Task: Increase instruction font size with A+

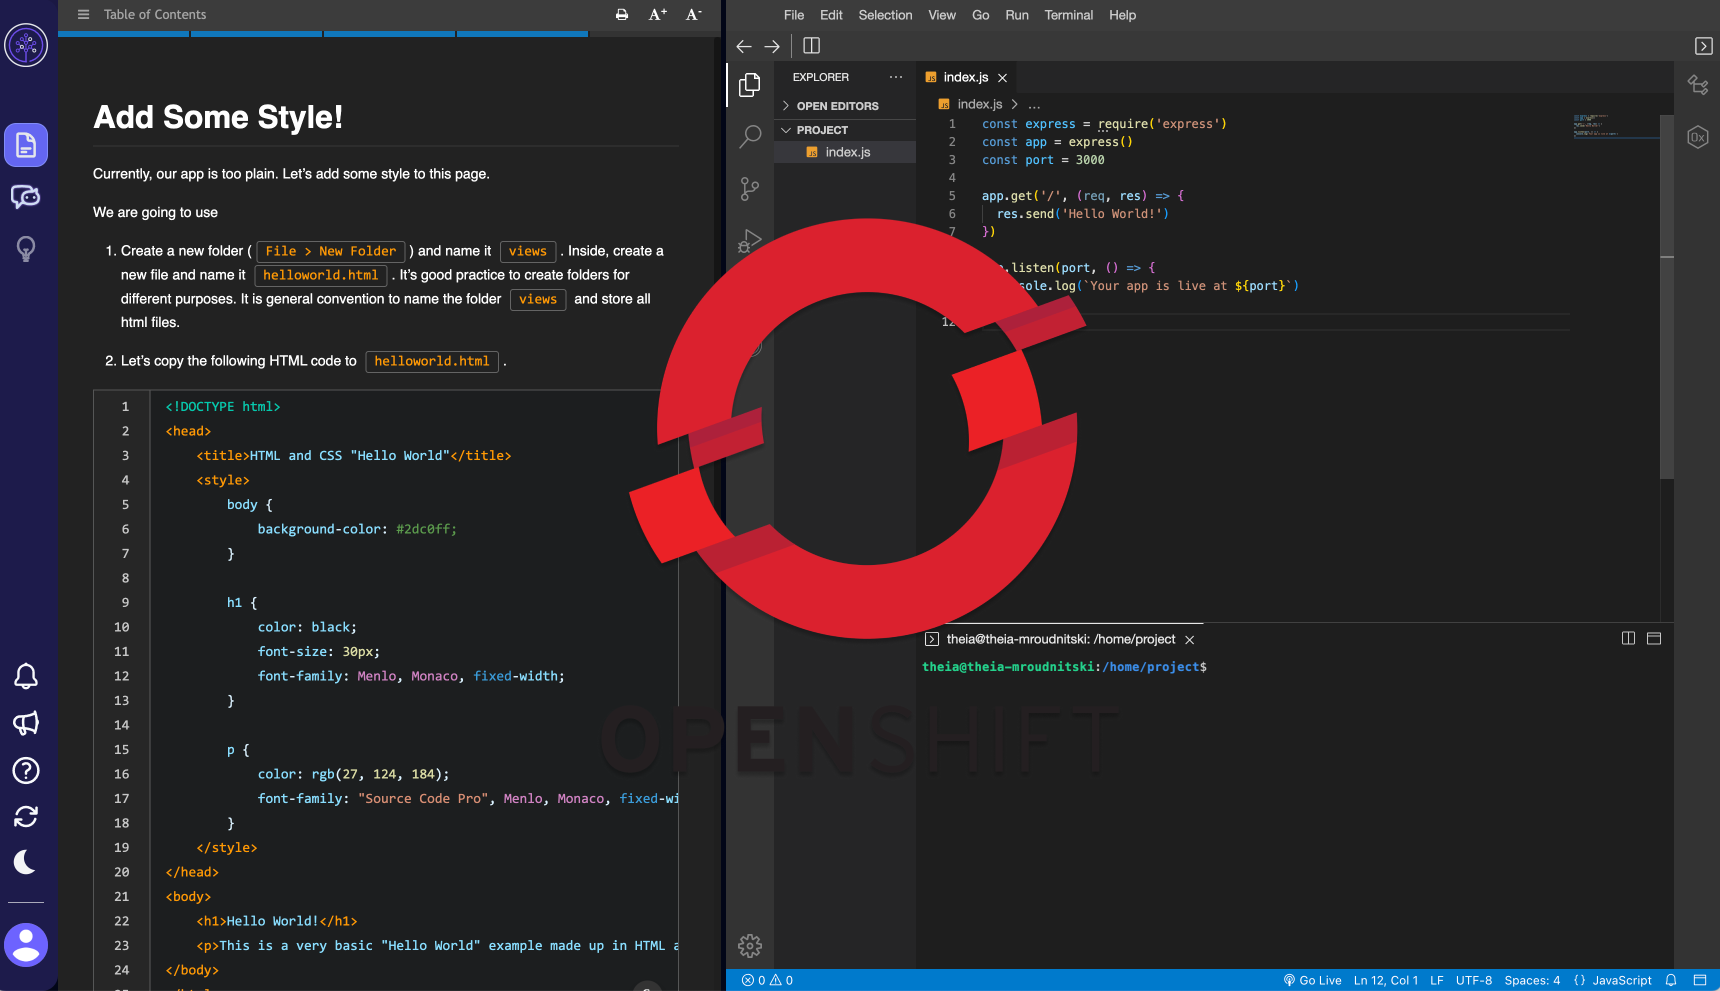Action: (x=657, y=15)
